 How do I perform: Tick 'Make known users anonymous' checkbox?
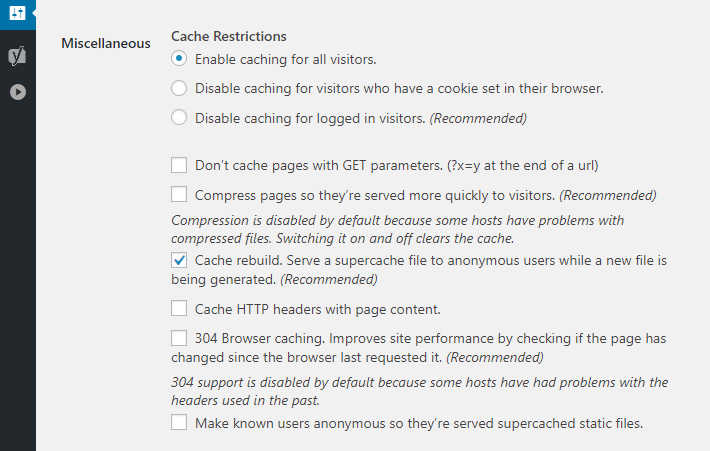pyautogui.click(x=179, y=423)
